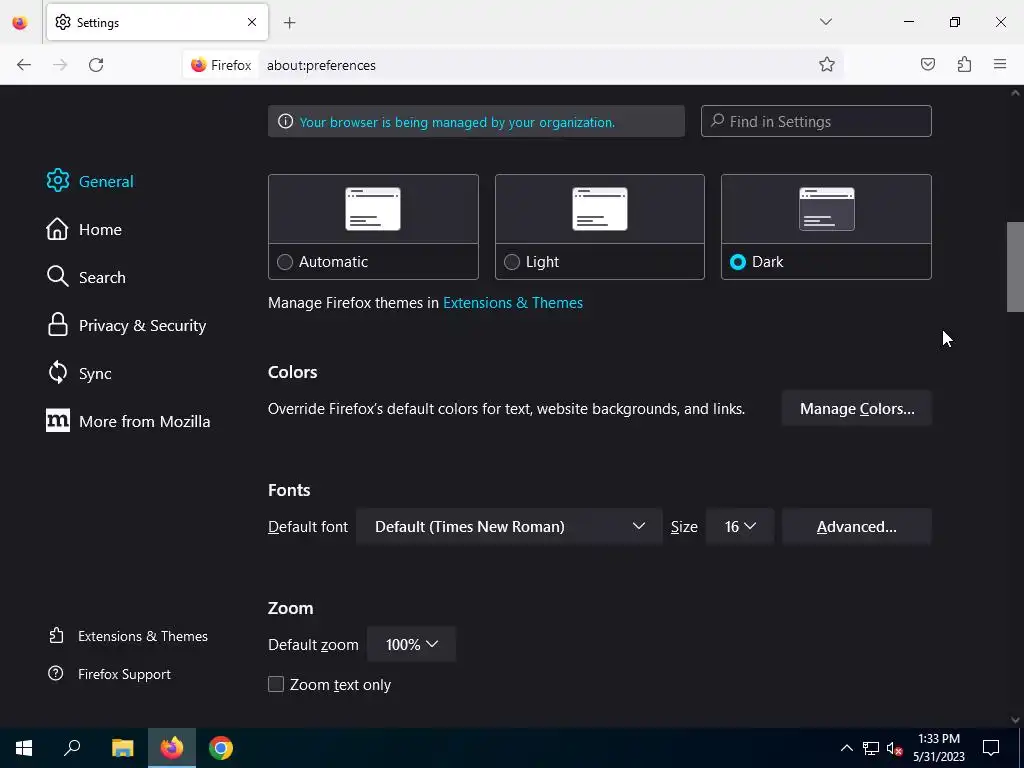Open the Firefox hamburger application menu

click(x=1000, y=64)
